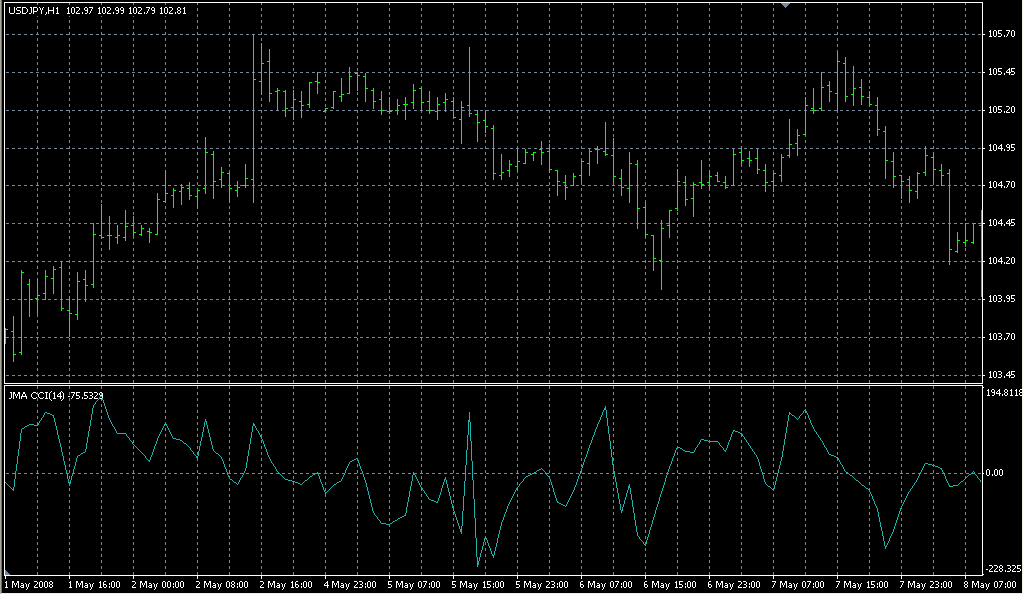Screen dimensions: 1024x594
Task: Select the 2 May 16:00 time label
Action: click(288, 584)
